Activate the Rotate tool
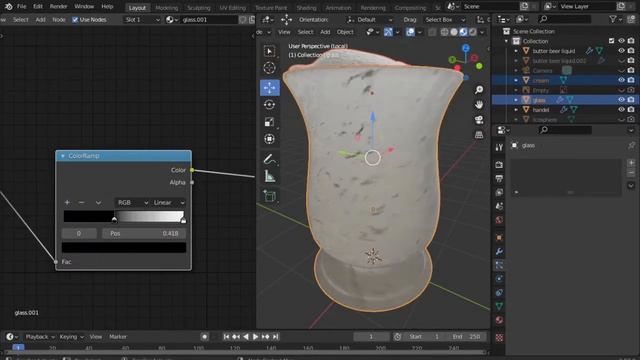This screenshot has width=640, height=360. pyautogui.click(x=269, y=105)
